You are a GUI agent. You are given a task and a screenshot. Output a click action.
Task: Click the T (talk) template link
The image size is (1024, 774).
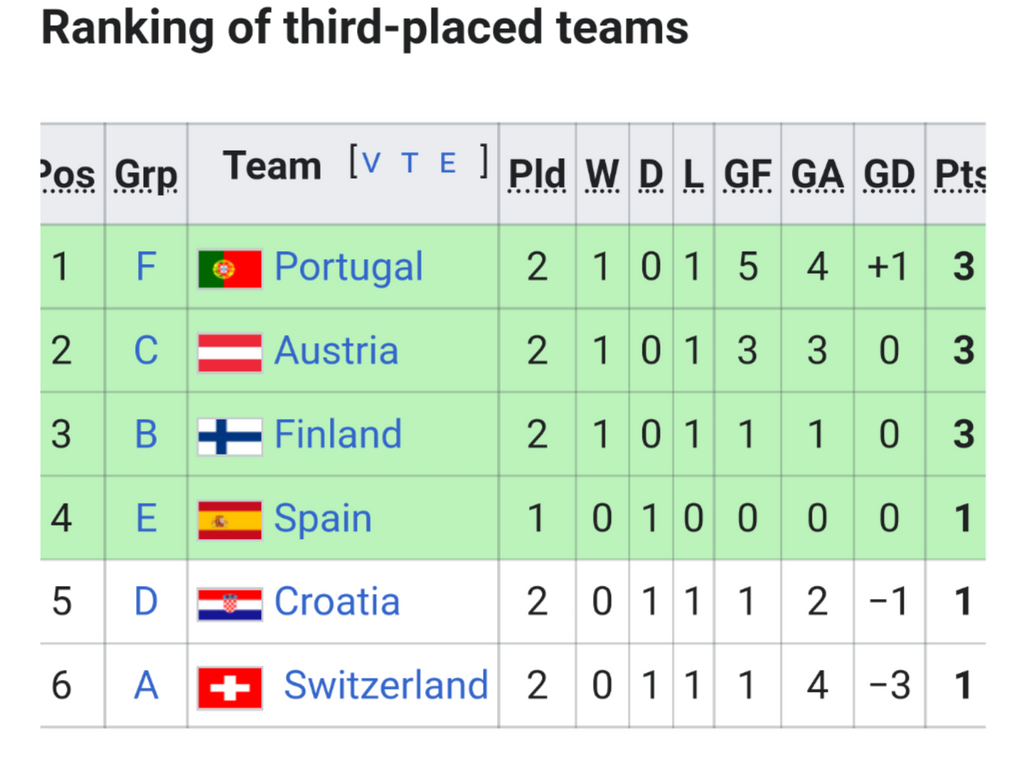(409, 164)
